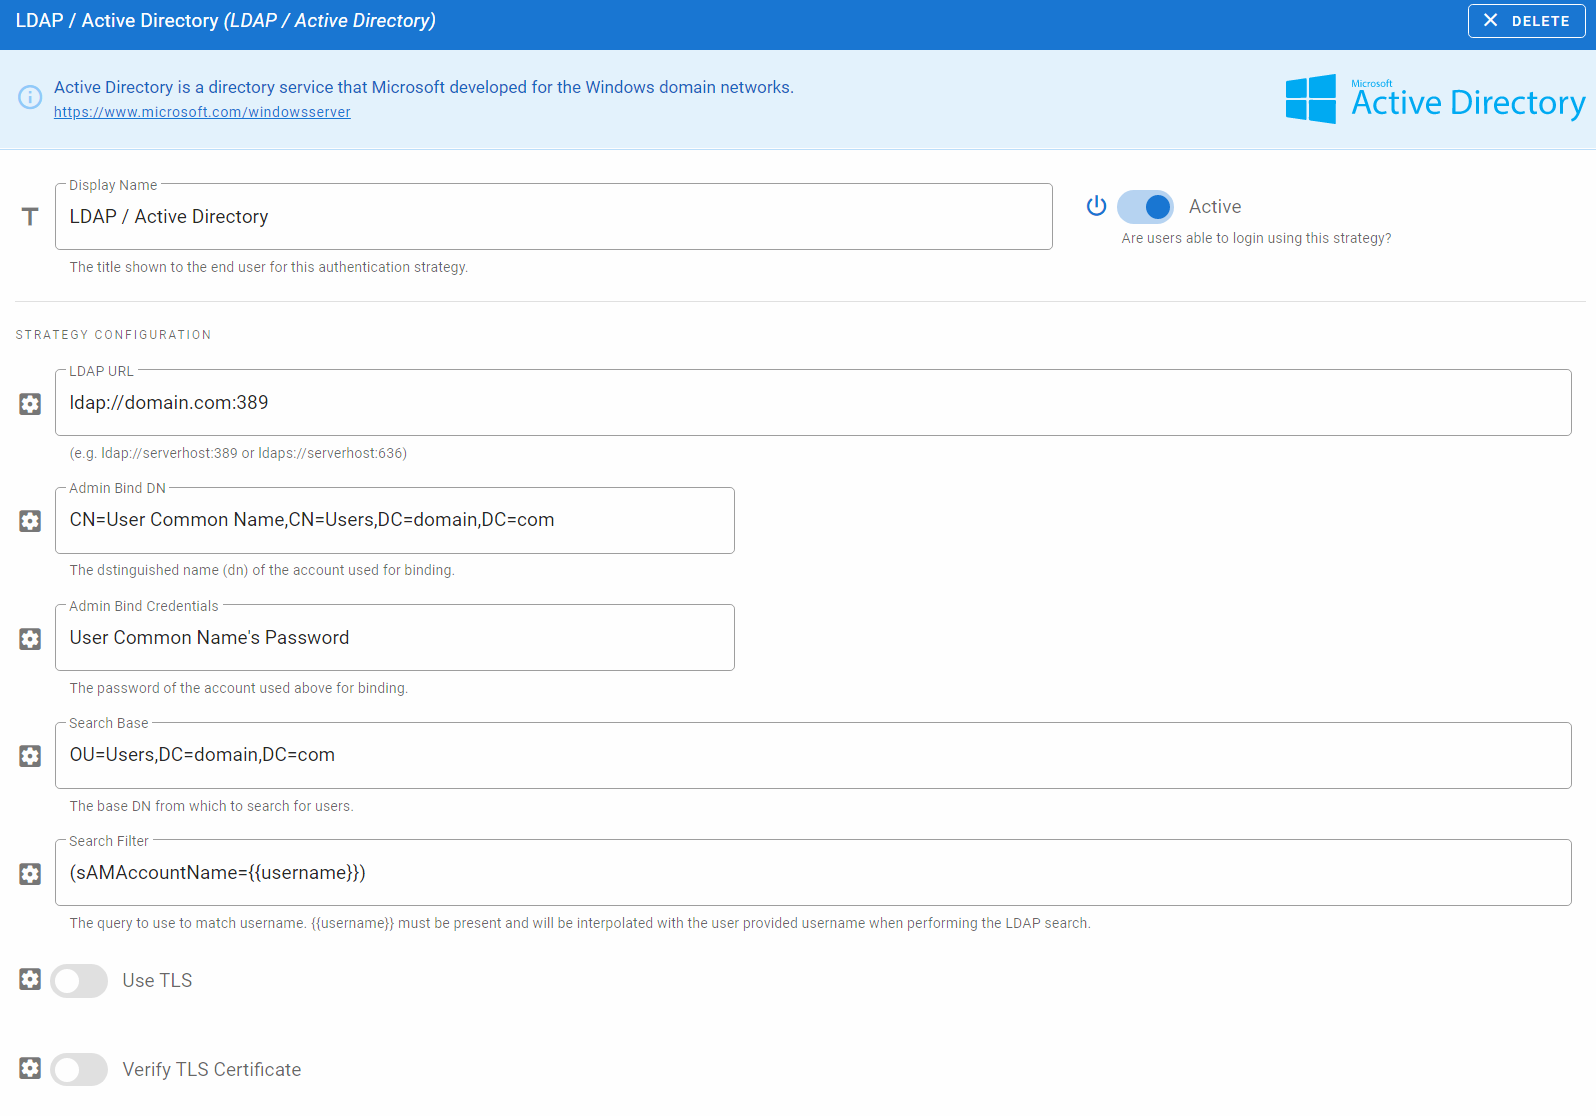The height and width of the screenshot is (1116, 1596).
Task: Open the microsoft.com/windowsserver link
Action: coord(202,112)
